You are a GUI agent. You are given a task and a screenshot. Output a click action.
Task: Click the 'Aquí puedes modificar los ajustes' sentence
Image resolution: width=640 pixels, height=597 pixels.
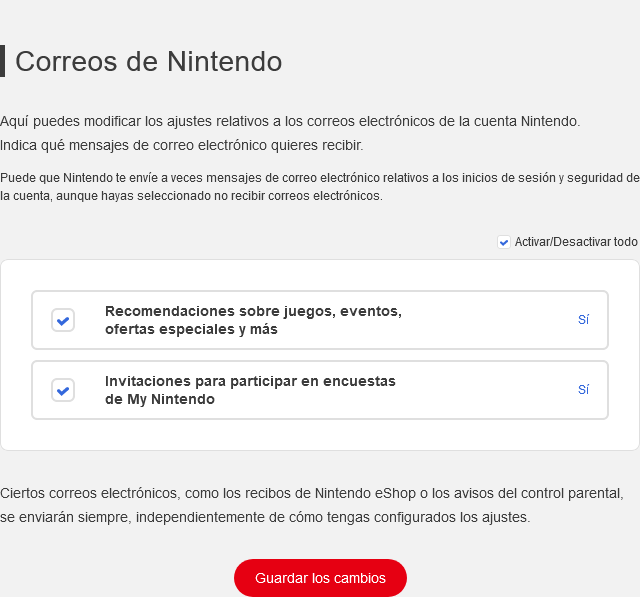[290, 121]
